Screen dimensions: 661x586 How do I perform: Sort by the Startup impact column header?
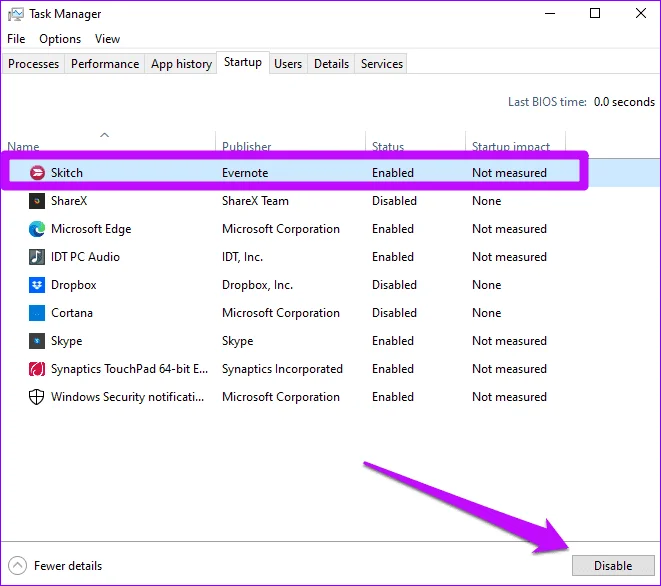click(511, 147)
